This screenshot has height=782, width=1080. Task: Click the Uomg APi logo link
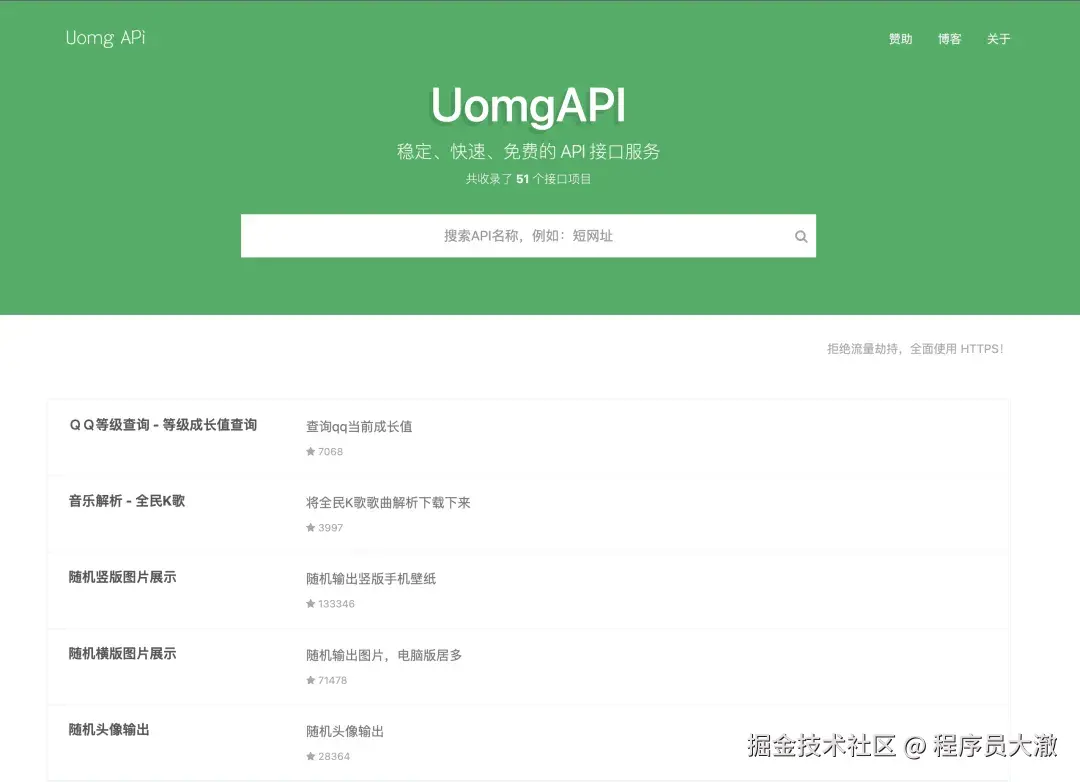[x=105, y=38]
